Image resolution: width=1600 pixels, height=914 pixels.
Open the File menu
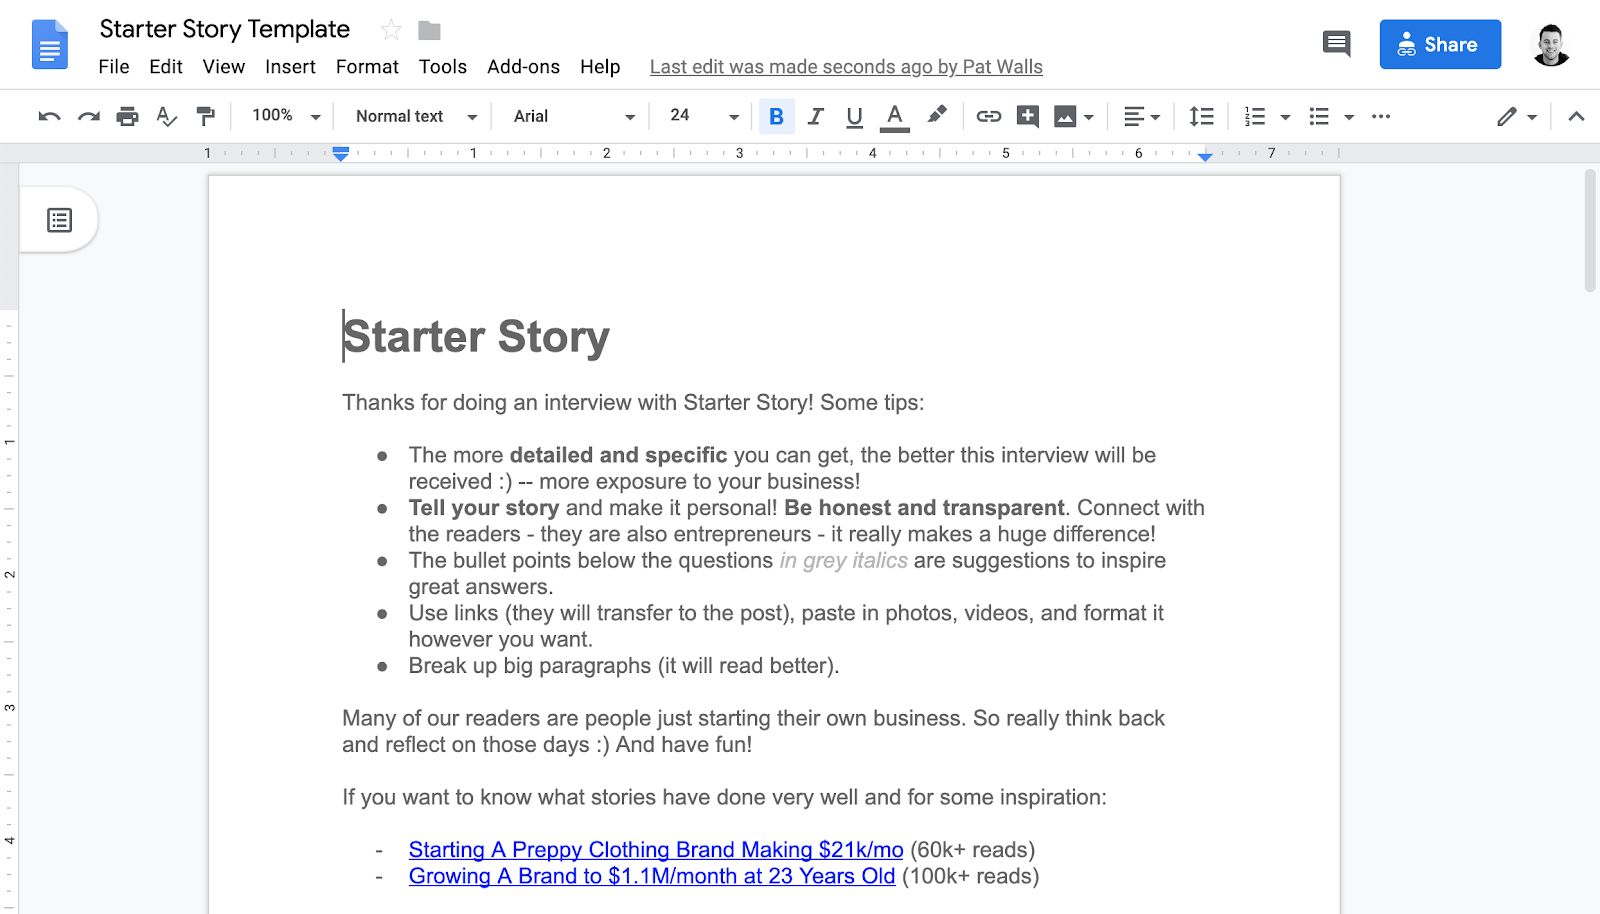114,67
